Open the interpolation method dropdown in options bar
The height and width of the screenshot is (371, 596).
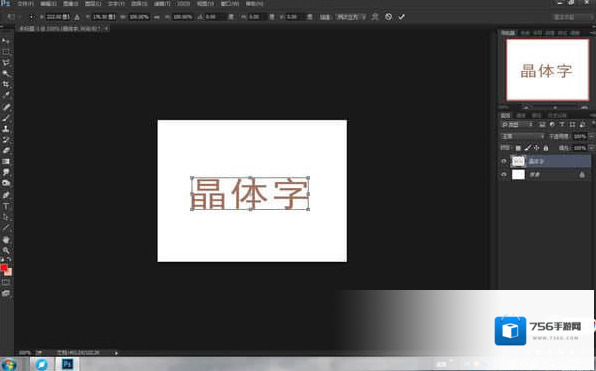tap(350, 17)
